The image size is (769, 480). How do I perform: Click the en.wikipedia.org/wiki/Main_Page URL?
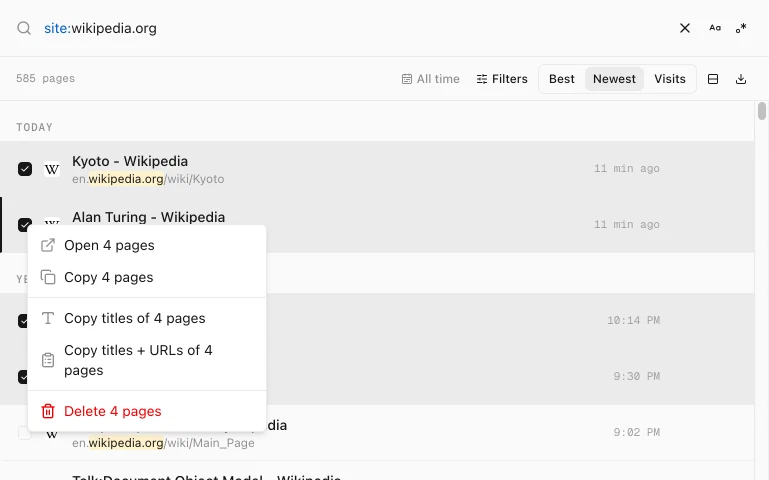[163, 443]
